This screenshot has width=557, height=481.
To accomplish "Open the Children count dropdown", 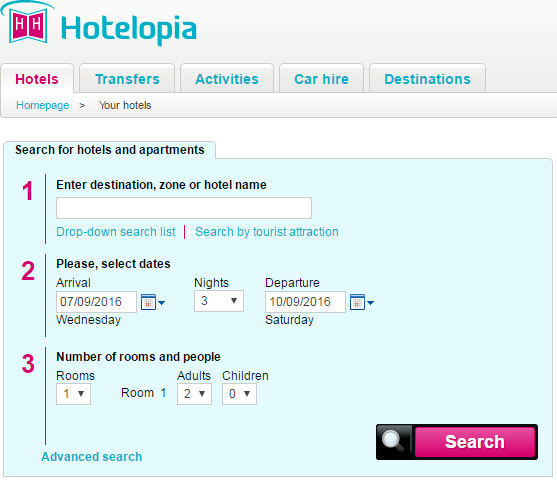I will (x=239, y=394).
